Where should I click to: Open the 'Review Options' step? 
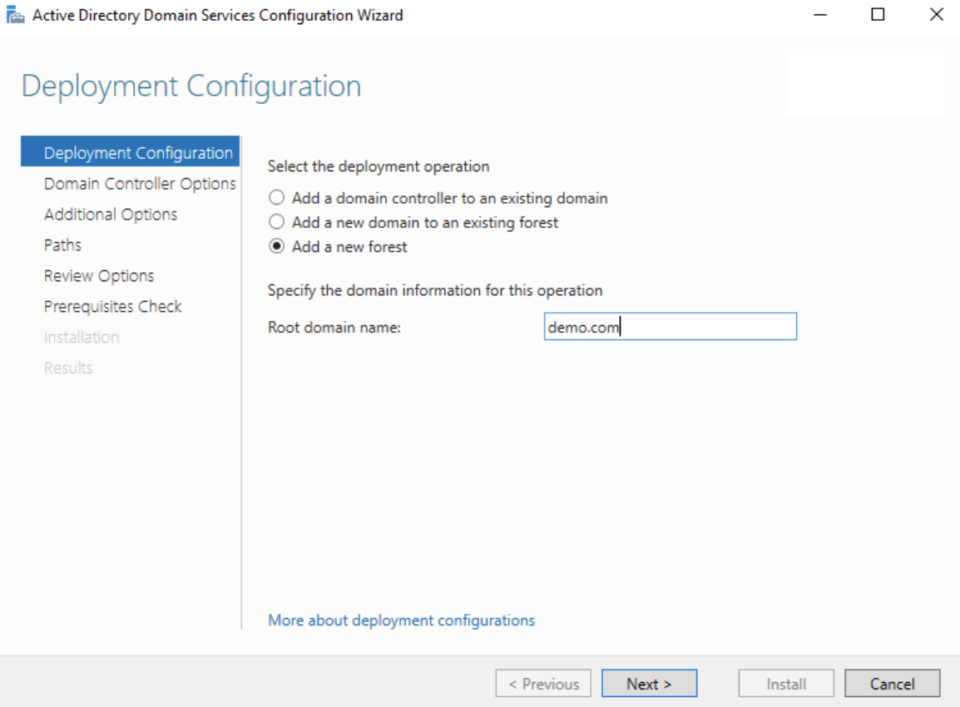click(99, 275)
